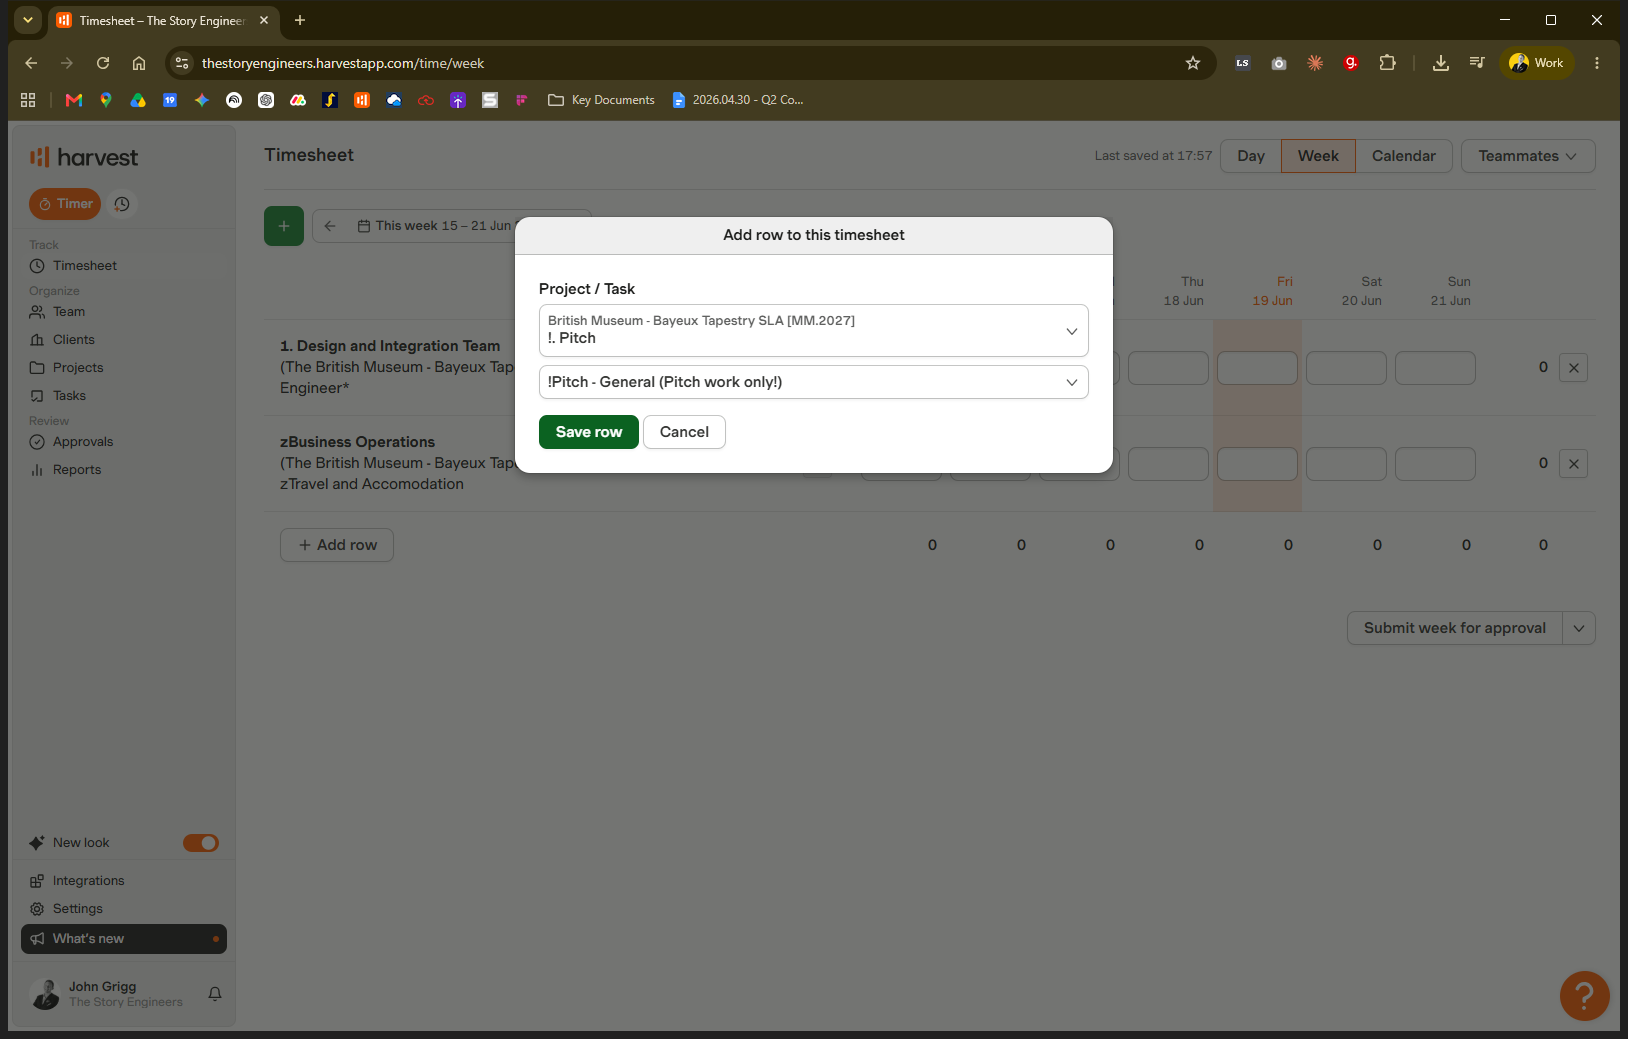
Task: Open the purple accessibility-figure bookmark
Action: (x=458, y=100)
